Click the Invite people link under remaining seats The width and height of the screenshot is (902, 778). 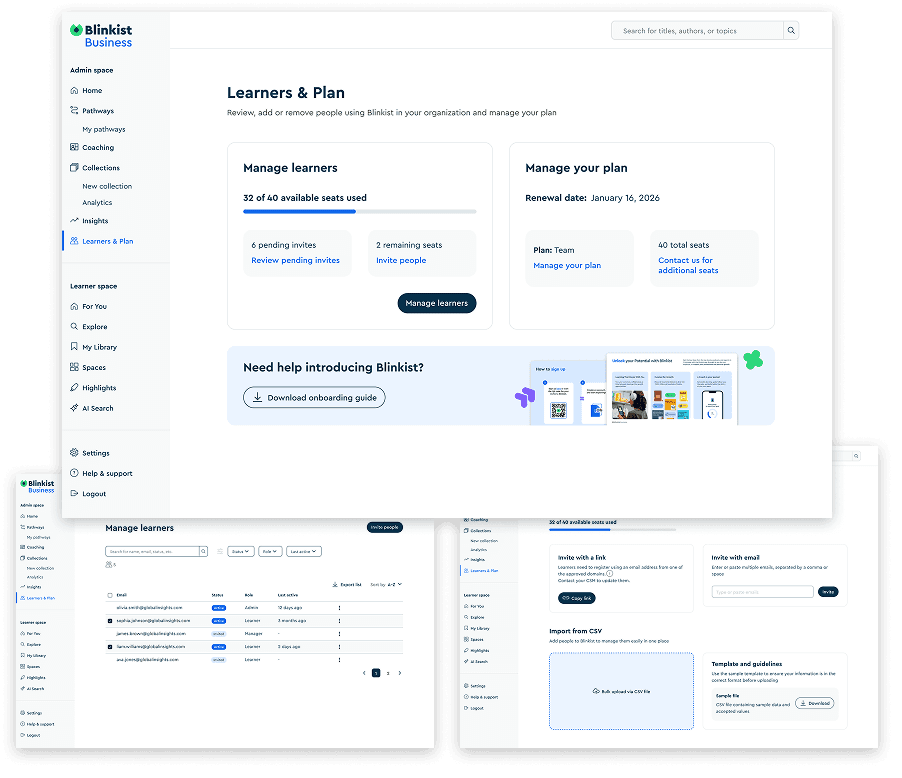pos(401,260)
